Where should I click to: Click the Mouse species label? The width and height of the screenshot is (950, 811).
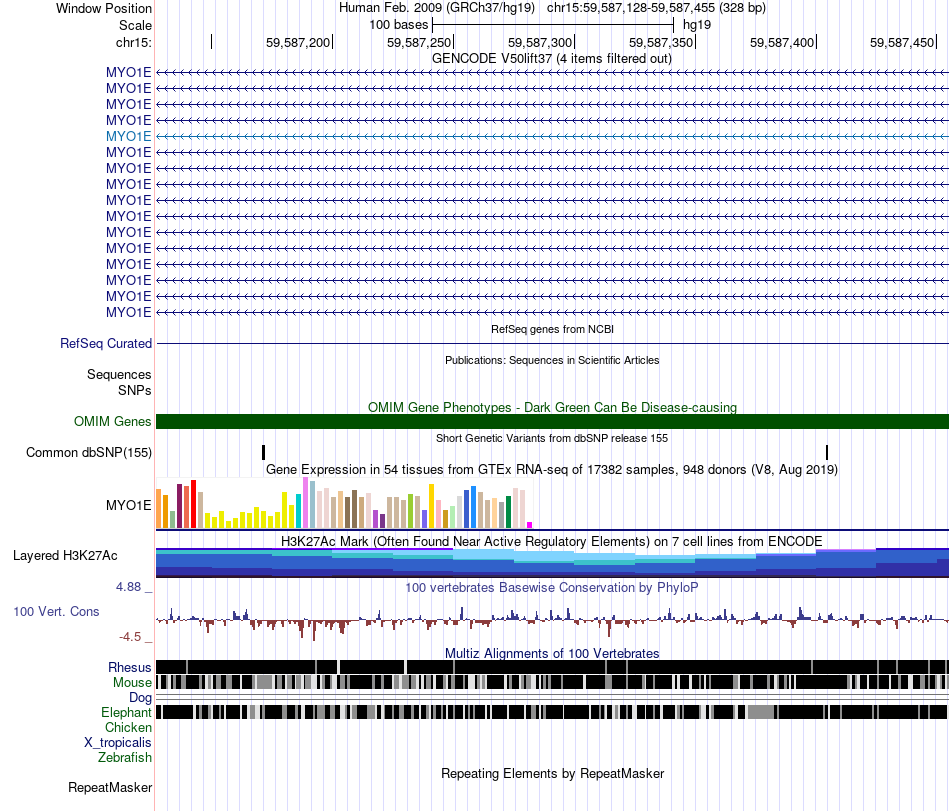[132, 683]
